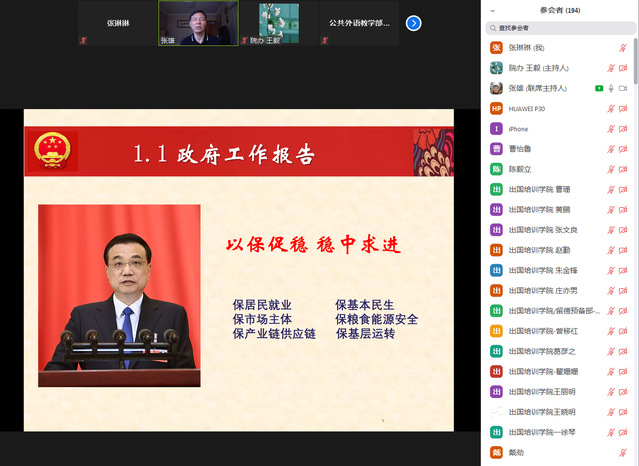Click the 查找参会者 search field
The image size is (639, 466).
(x=559, y=29)
